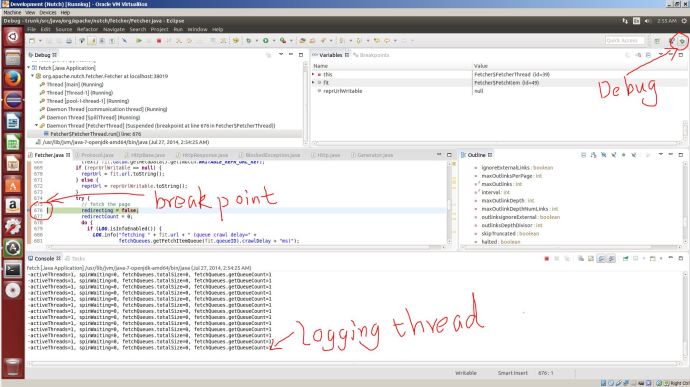The image size is (690, 387).
Task: Collapse org.apache.nutch.fetcher.Fetcher node
Action: (x=33, y=76)
